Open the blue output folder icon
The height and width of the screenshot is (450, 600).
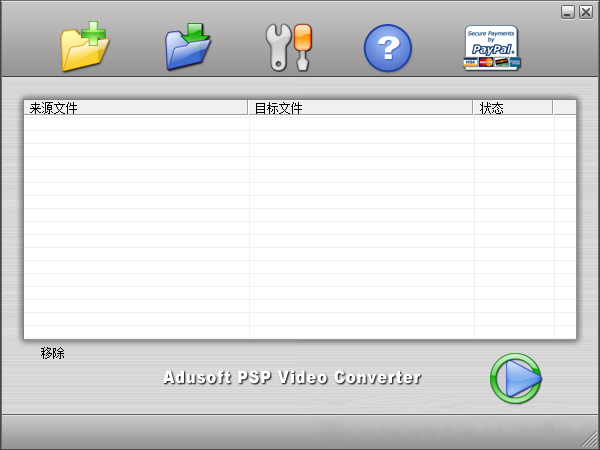pos(188,46)
